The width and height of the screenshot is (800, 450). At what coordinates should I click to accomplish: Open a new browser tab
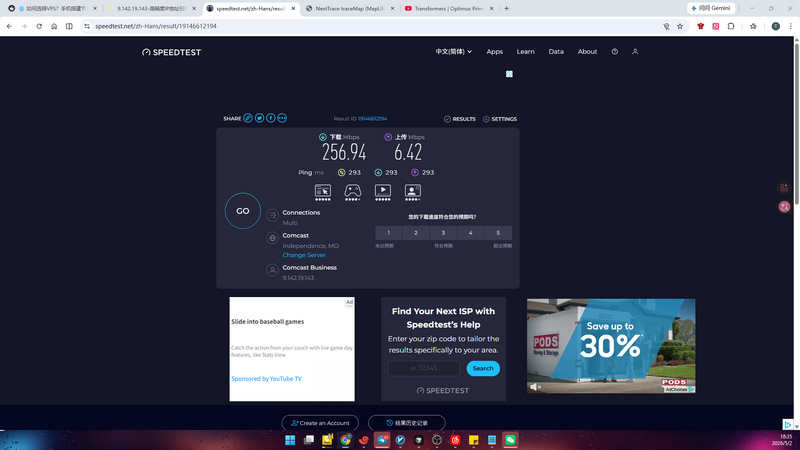[x=507, y=9]
